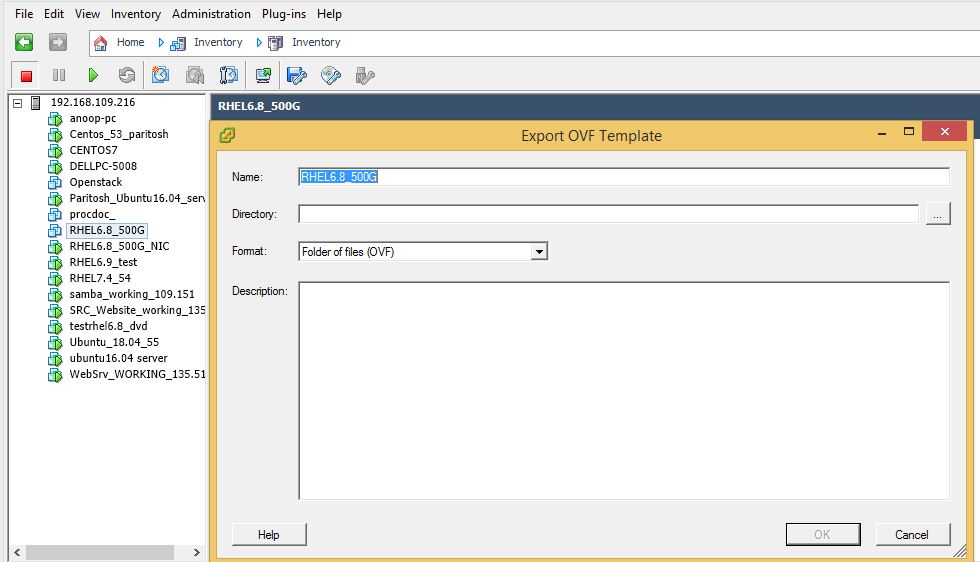
Task: Select the RHEL6.8_500G_NIC VM
Action: pos(119,246)
